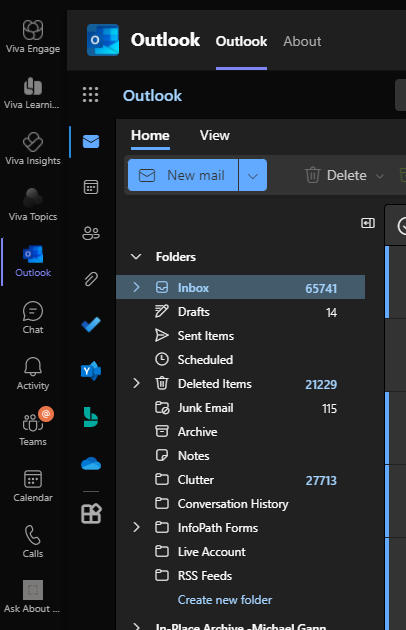Open OneDrive cloud icon
406x630 pixels.
(91, 464)
